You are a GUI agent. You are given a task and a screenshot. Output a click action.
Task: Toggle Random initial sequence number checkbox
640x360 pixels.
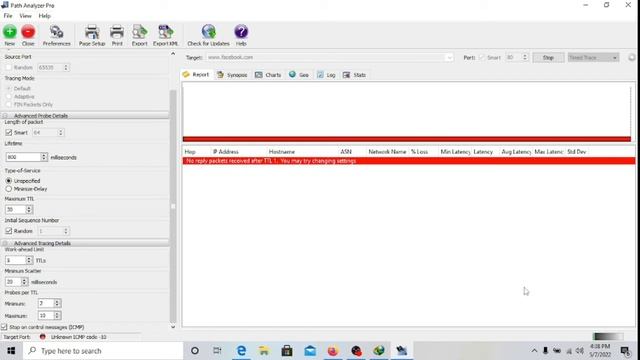(x=9, y=231)
